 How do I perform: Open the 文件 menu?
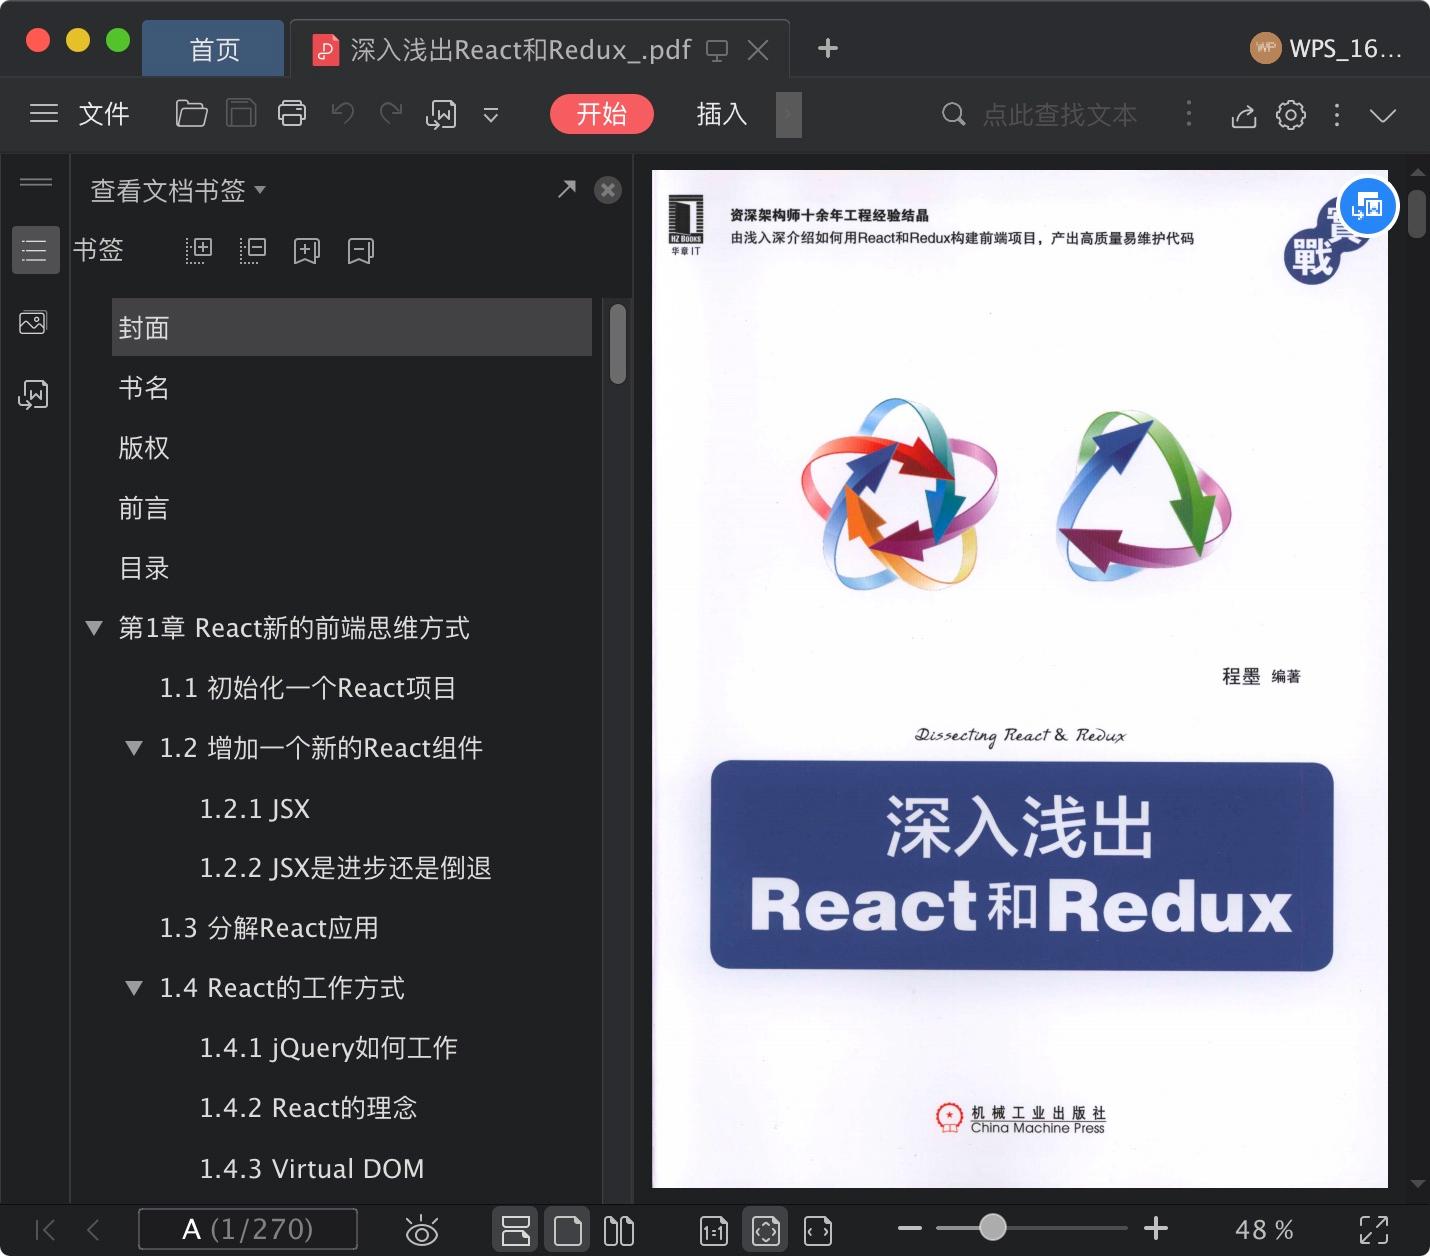coord(104,114)
